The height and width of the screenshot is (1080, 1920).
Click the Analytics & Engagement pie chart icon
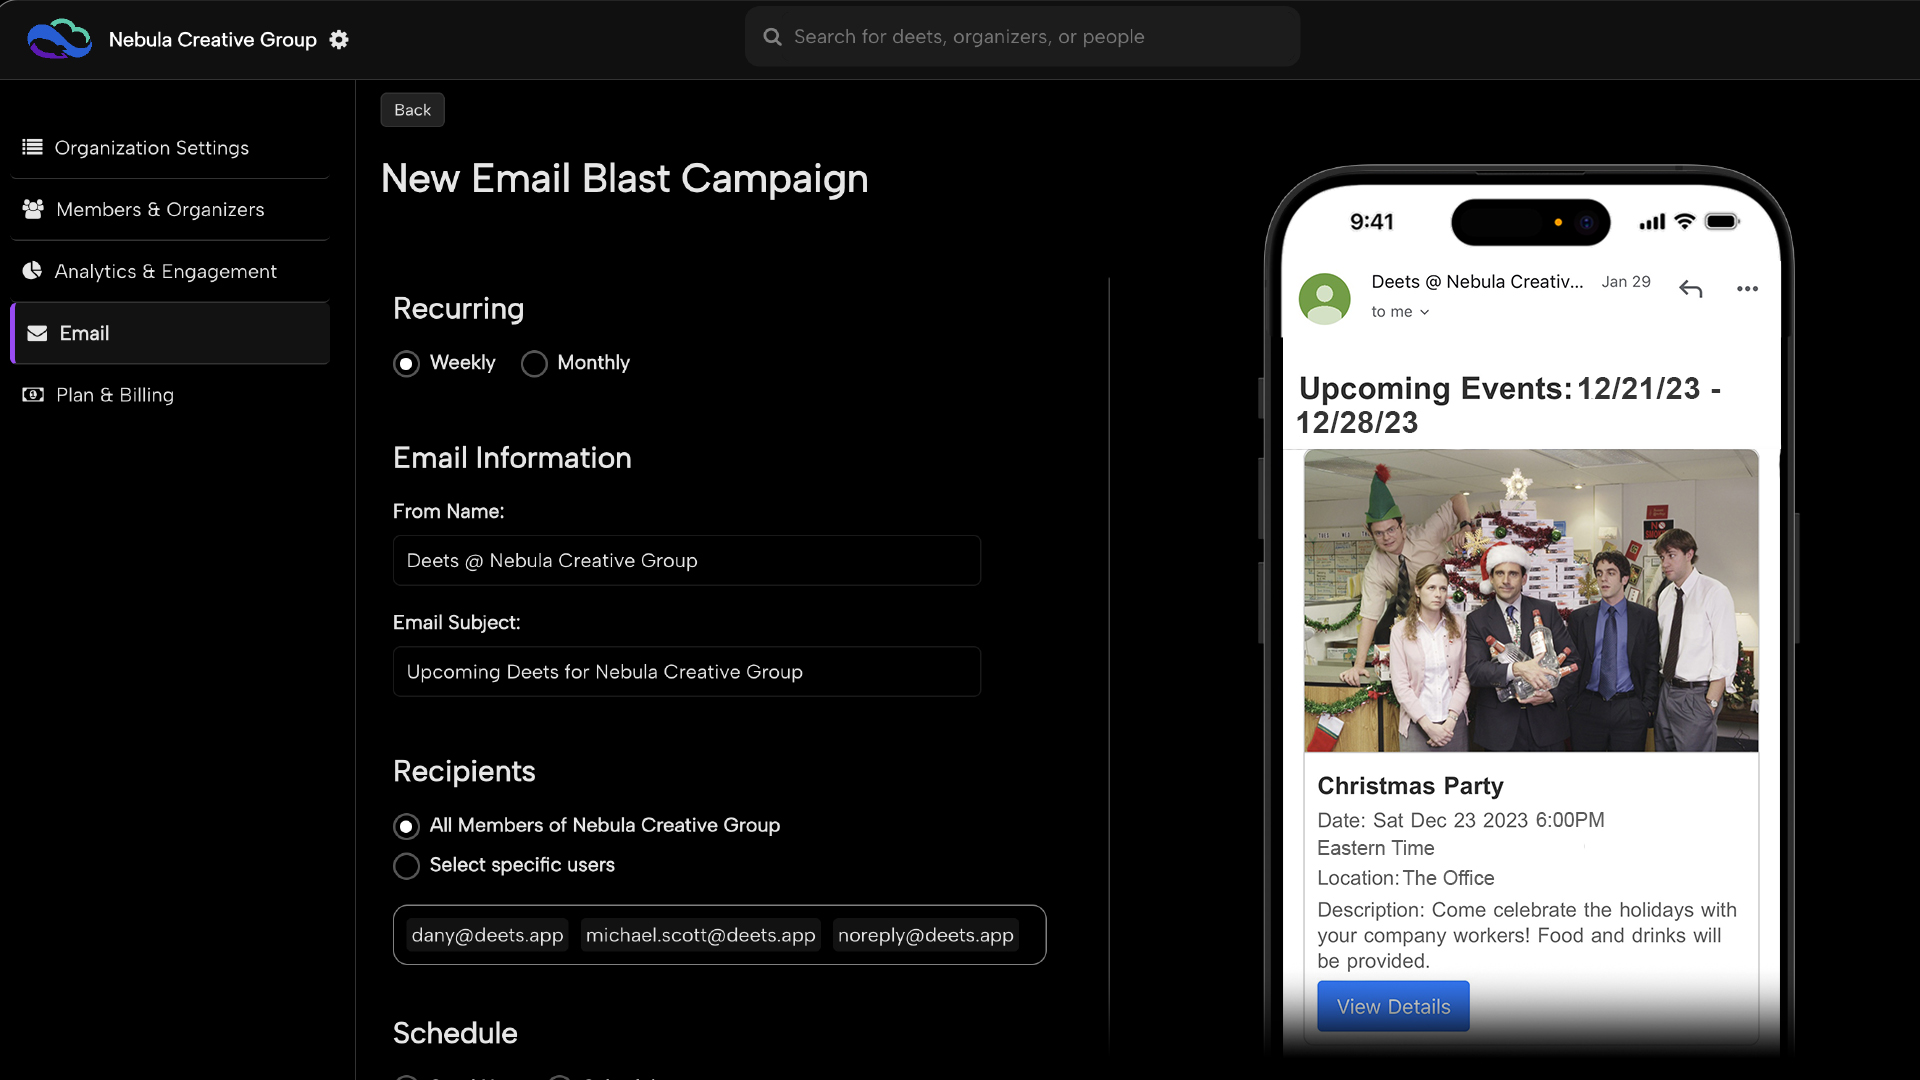pyautogui.click(x=32, y=271)
